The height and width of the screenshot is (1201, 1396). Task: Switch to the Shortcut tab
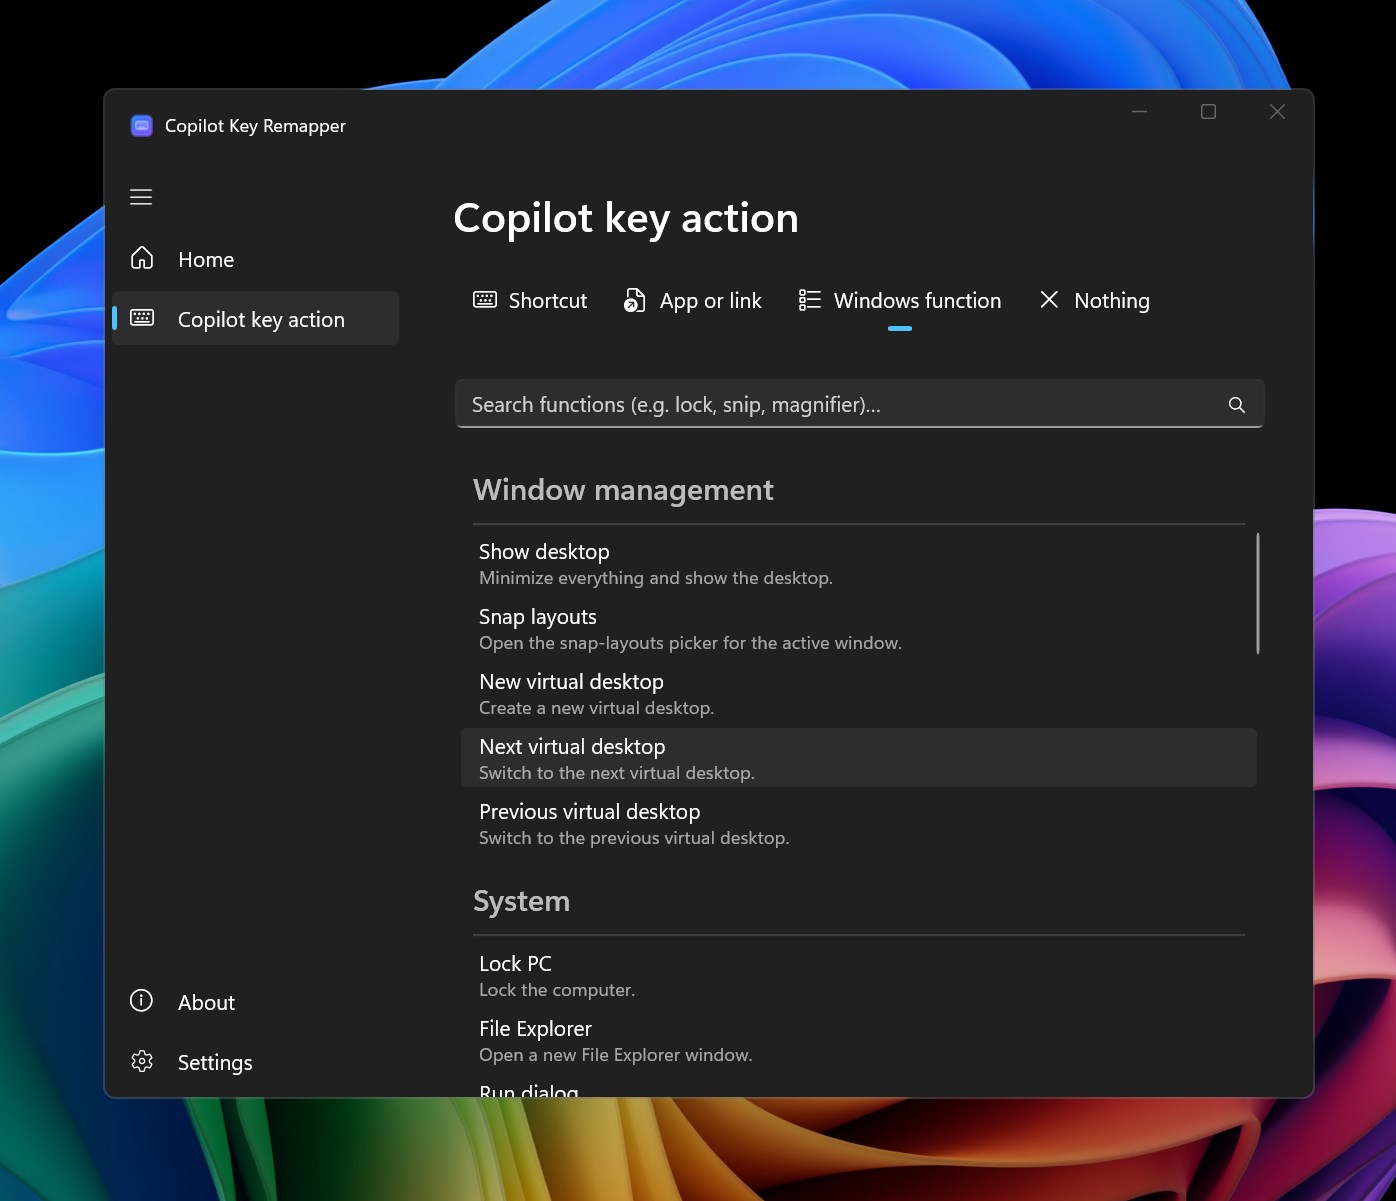click(530, 301)
